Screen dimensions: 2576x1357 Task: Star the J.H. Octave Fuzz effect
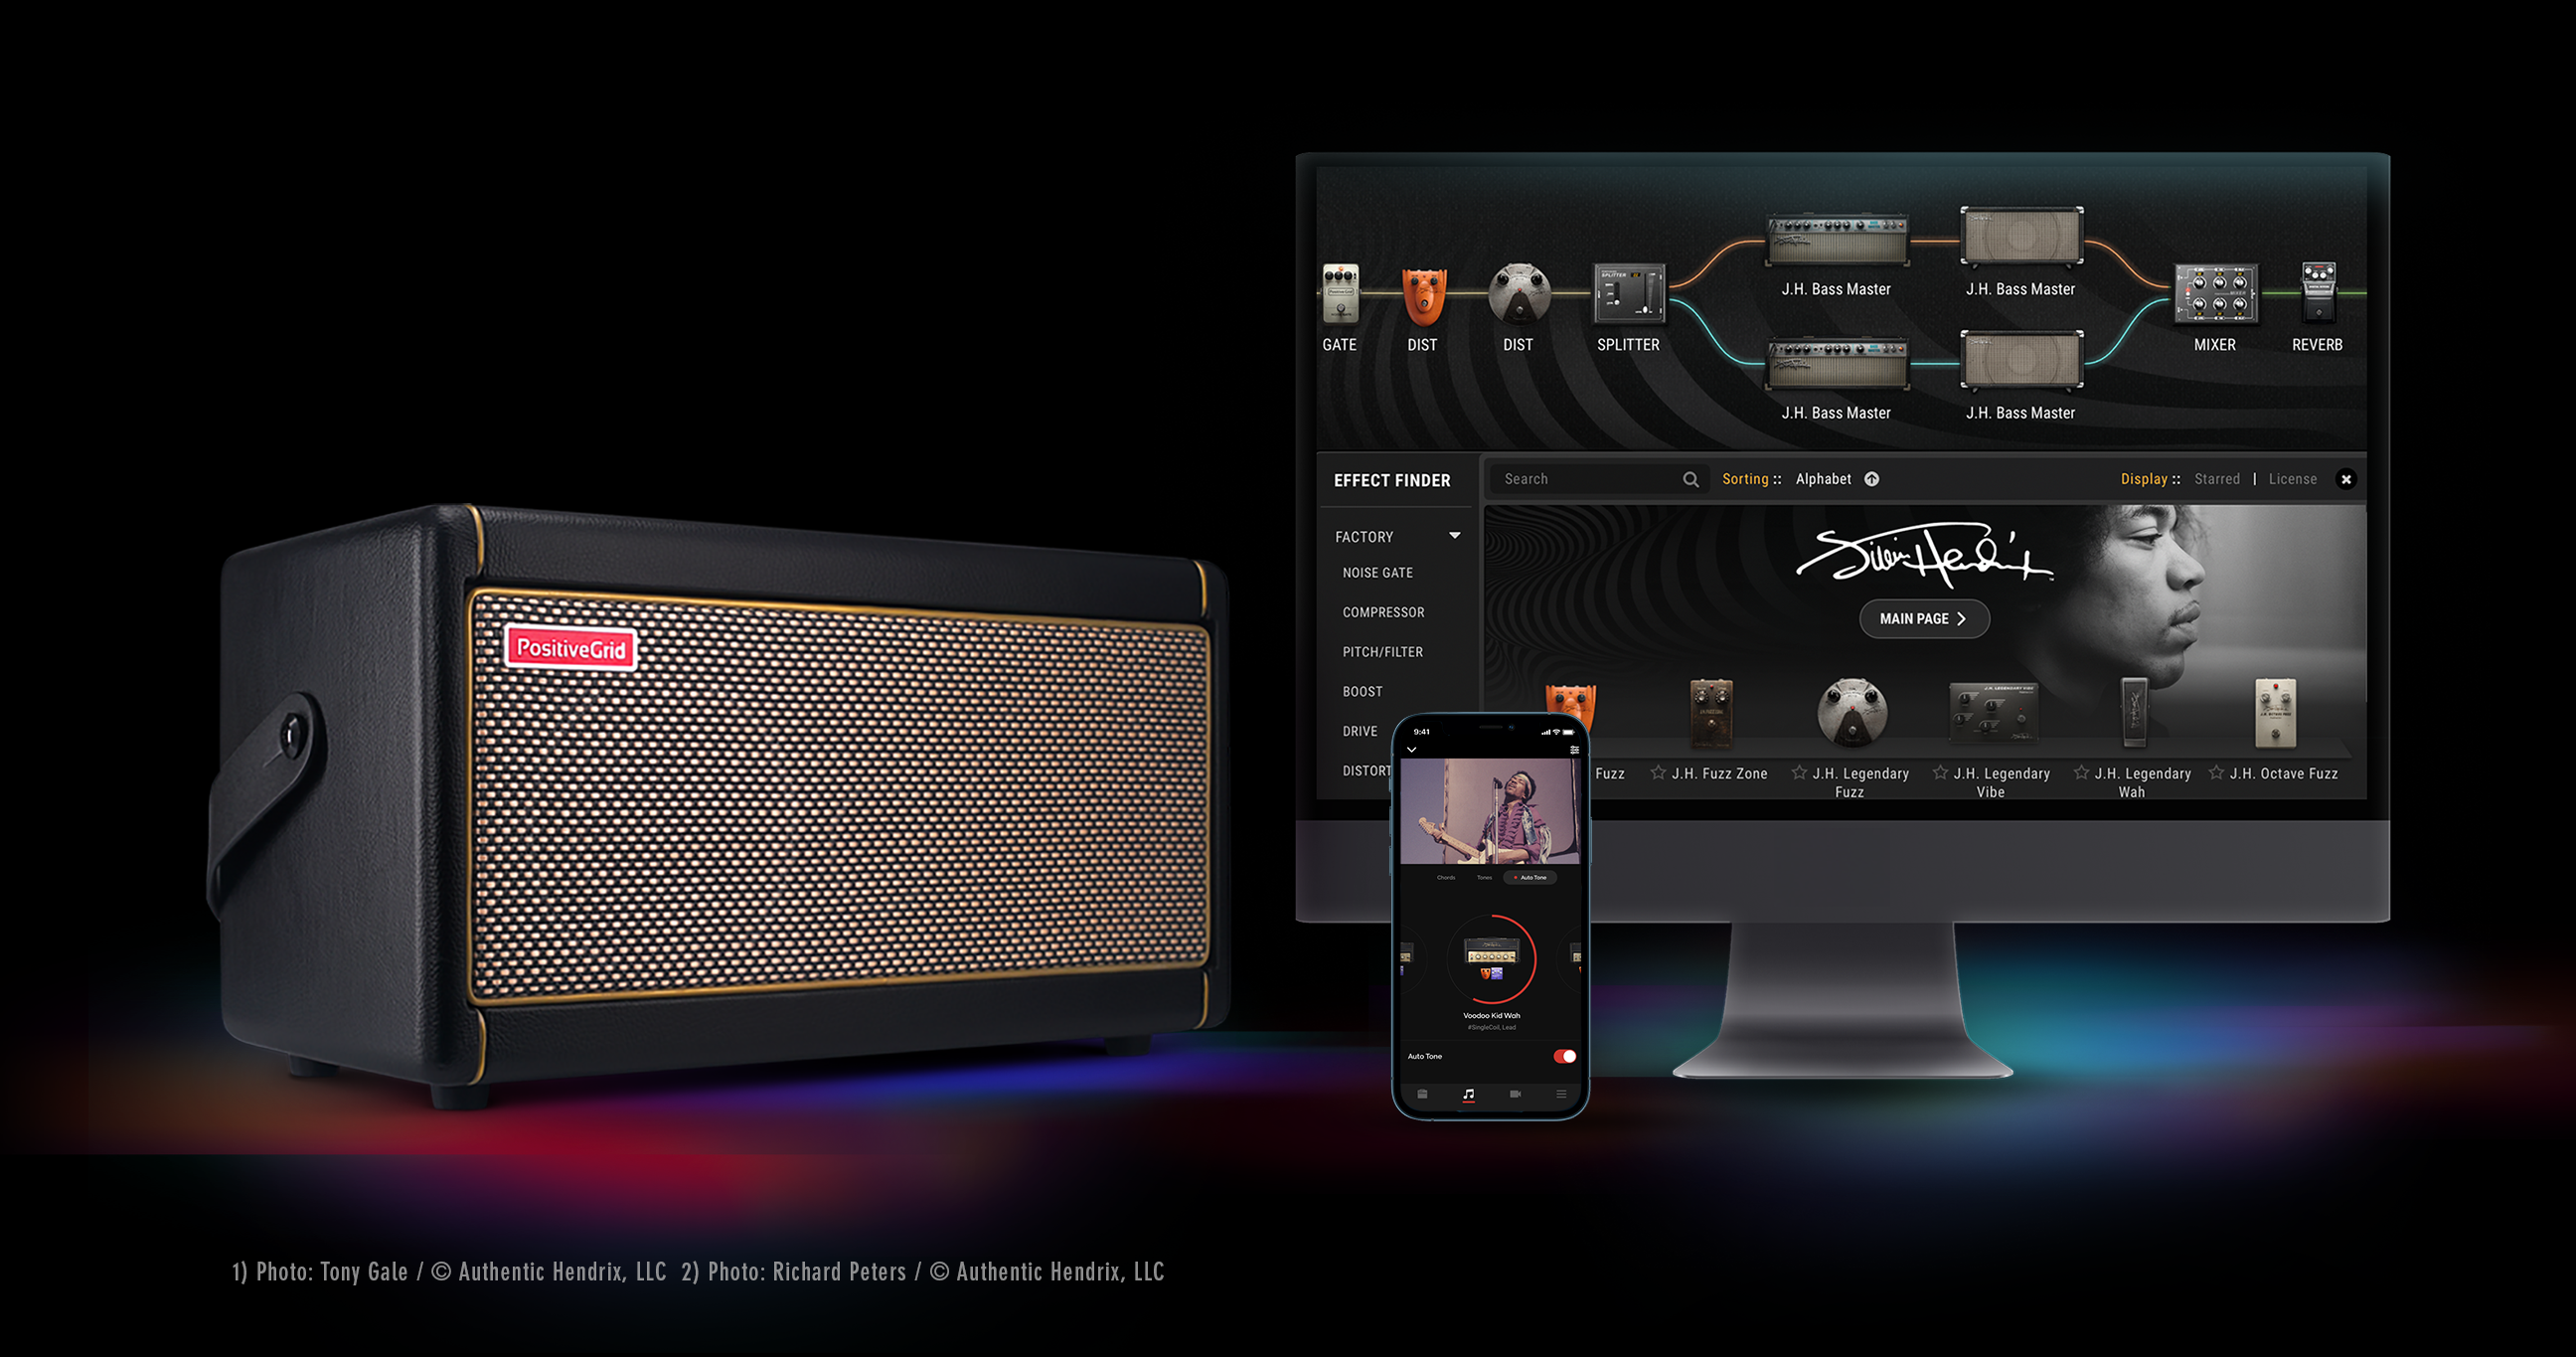point(2216,772)
